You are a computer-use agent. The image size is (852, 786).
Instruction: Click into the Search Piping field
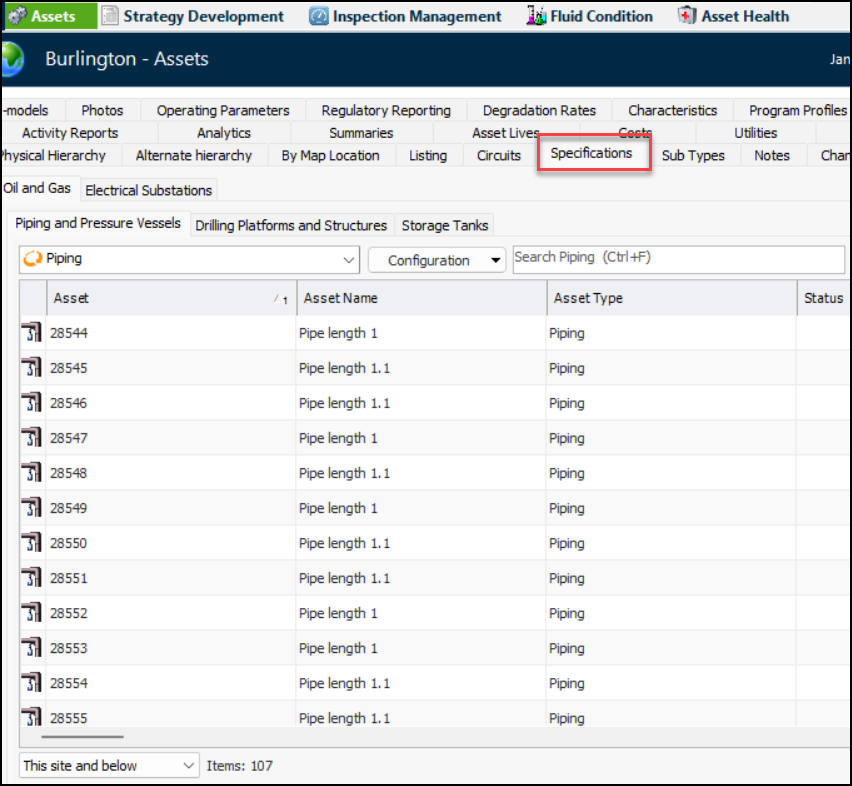[x=678, y=258]
